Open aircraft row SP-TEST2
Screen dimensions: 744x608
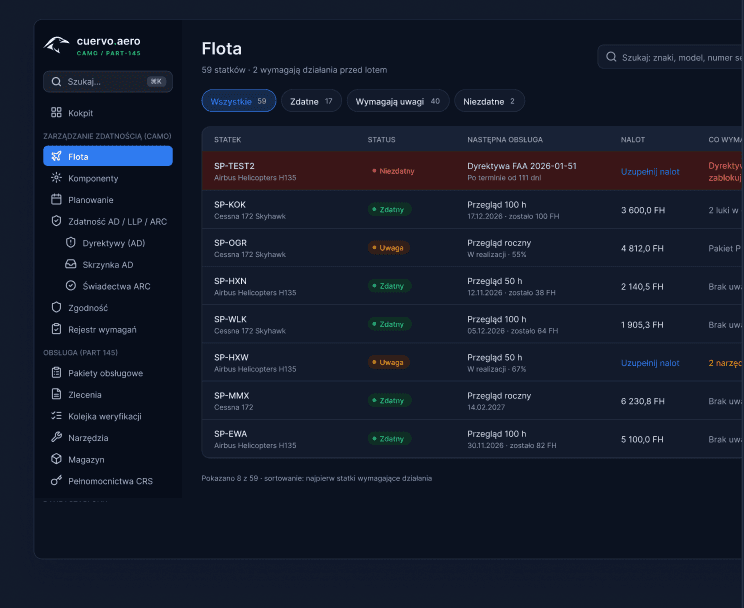[x=473, y=171]
